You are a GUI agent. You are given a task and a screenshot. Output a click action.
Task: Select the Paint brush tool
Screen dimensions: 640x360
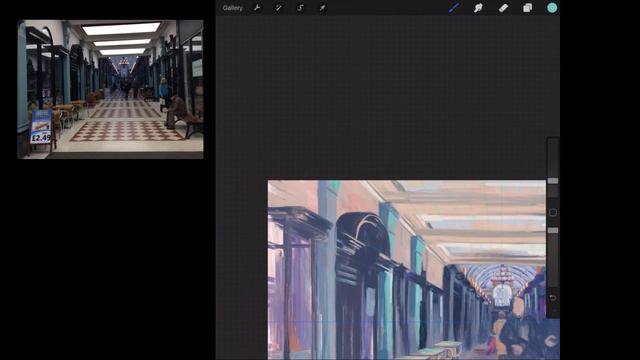[x=454, y=8]
